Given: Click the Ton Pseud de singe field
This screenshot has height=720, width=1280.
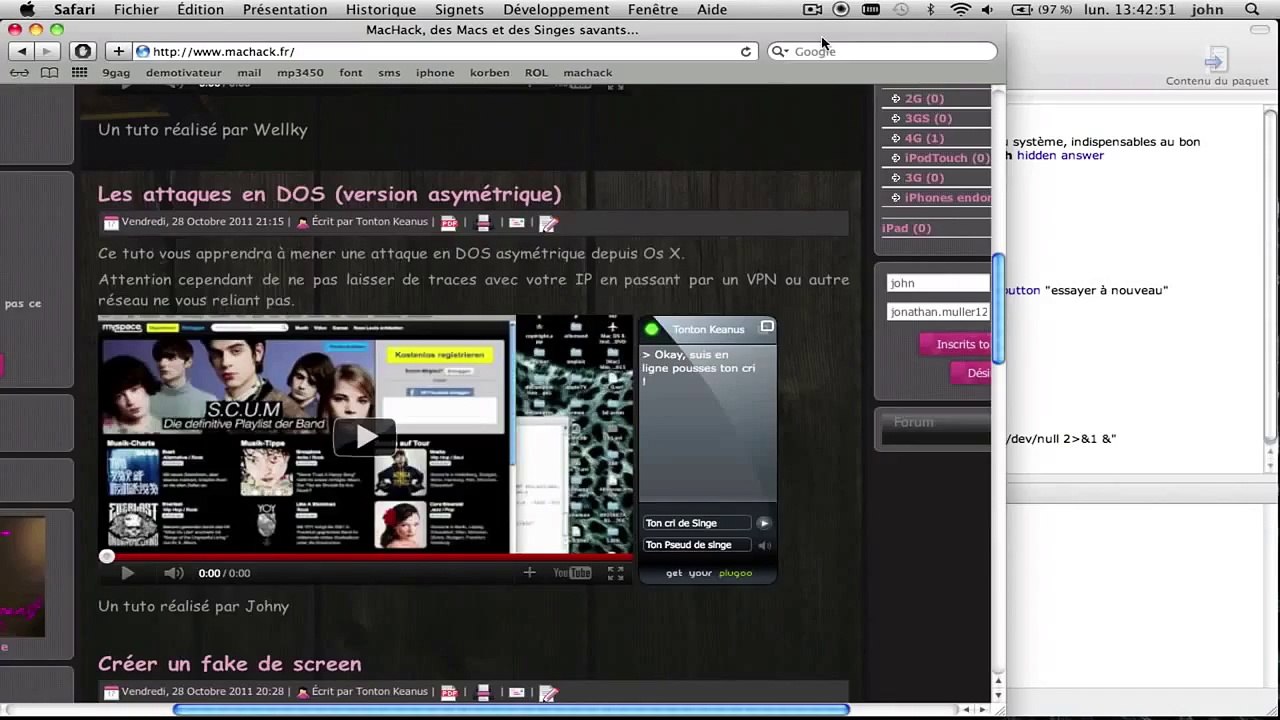Looking at the screenshot, I should tap(697, 545).
